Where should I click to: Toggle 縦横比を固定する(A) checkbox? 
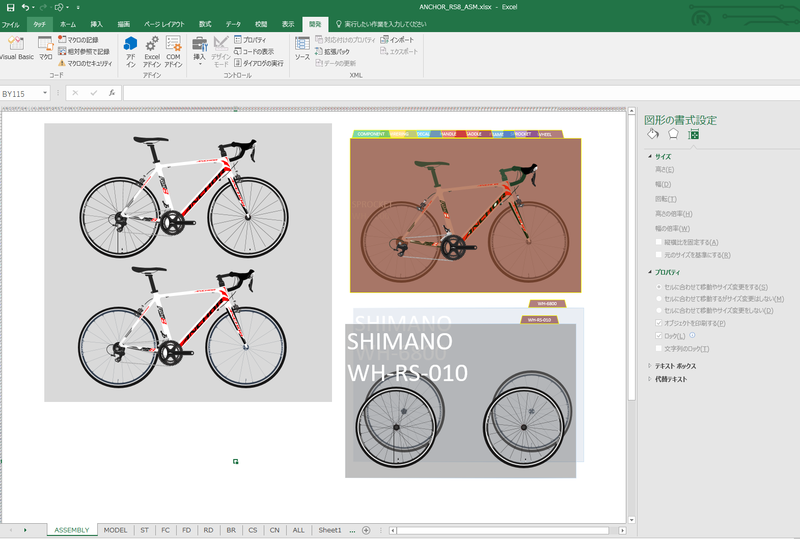pos(659,242)
